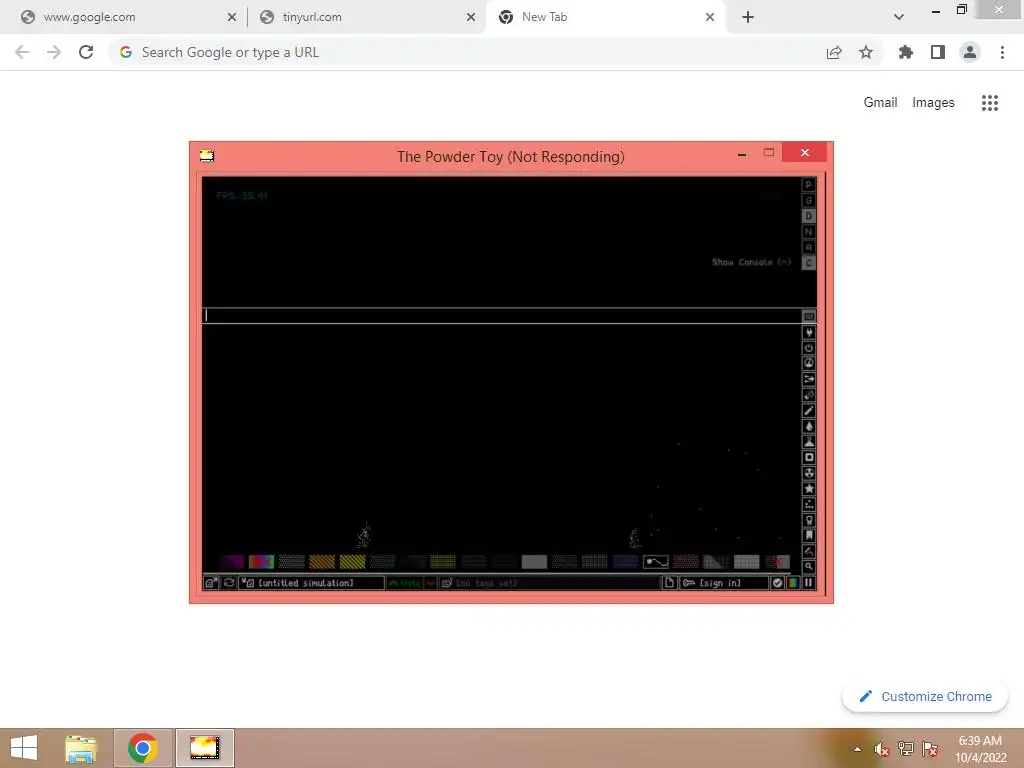Click the new blank simulation page icon
This screenshot has width=1024, height=768.
[x=669, y=583]
